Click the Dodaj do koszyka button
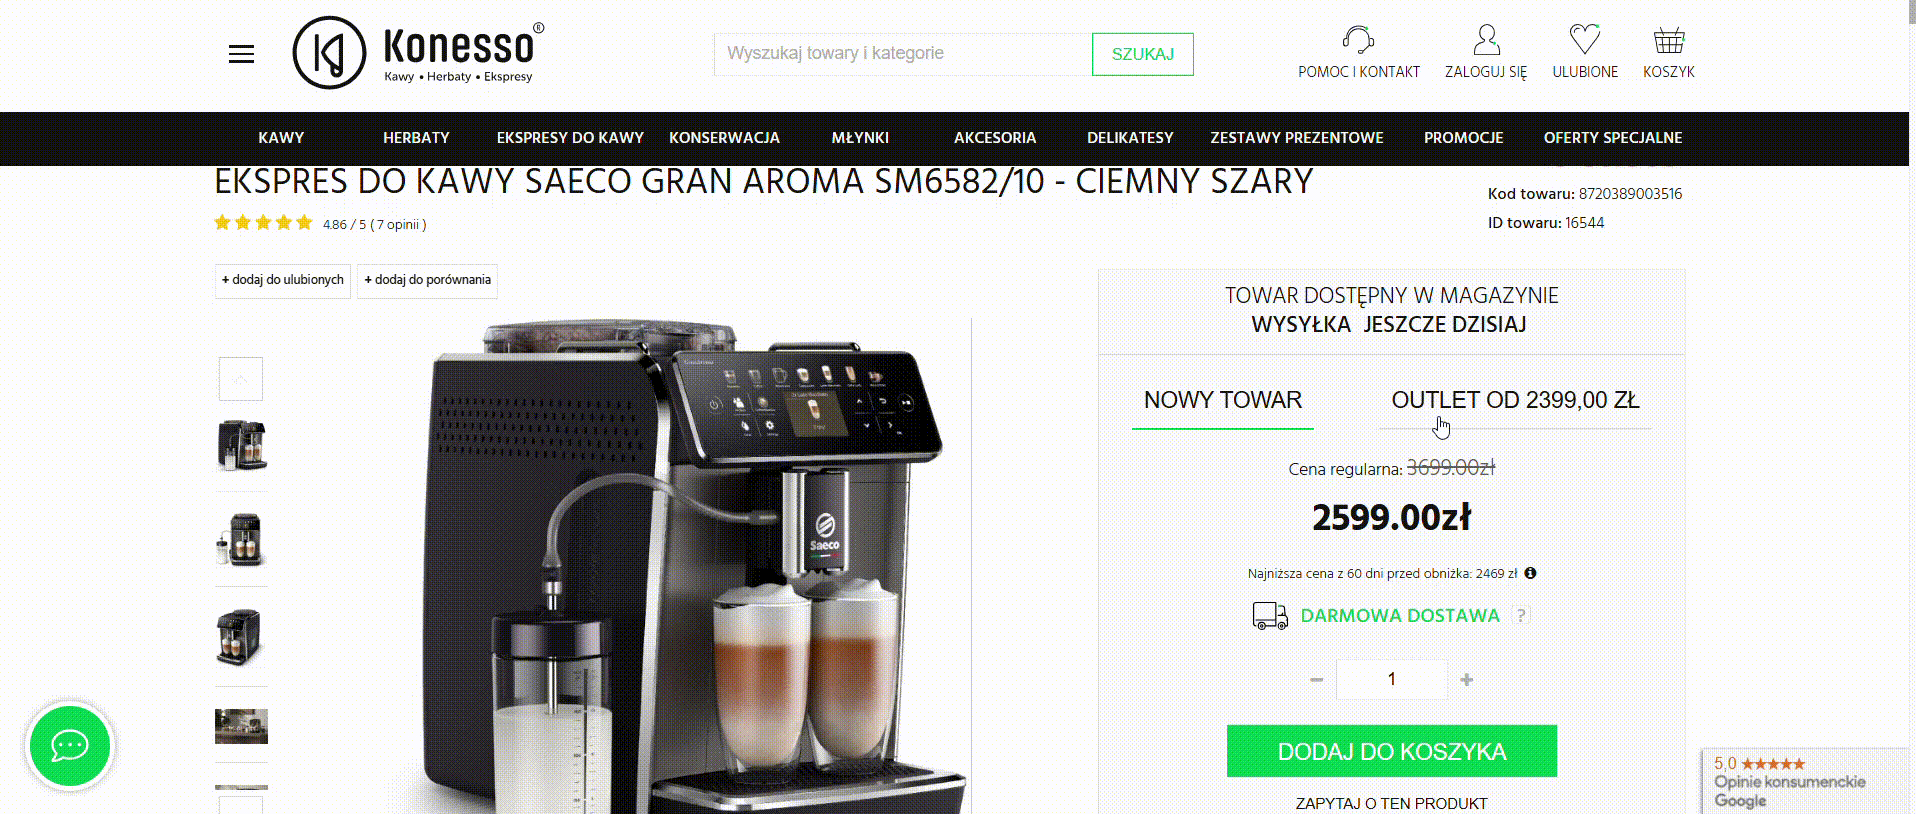The image size is (1916, 814). click(x=1391, y=751)
